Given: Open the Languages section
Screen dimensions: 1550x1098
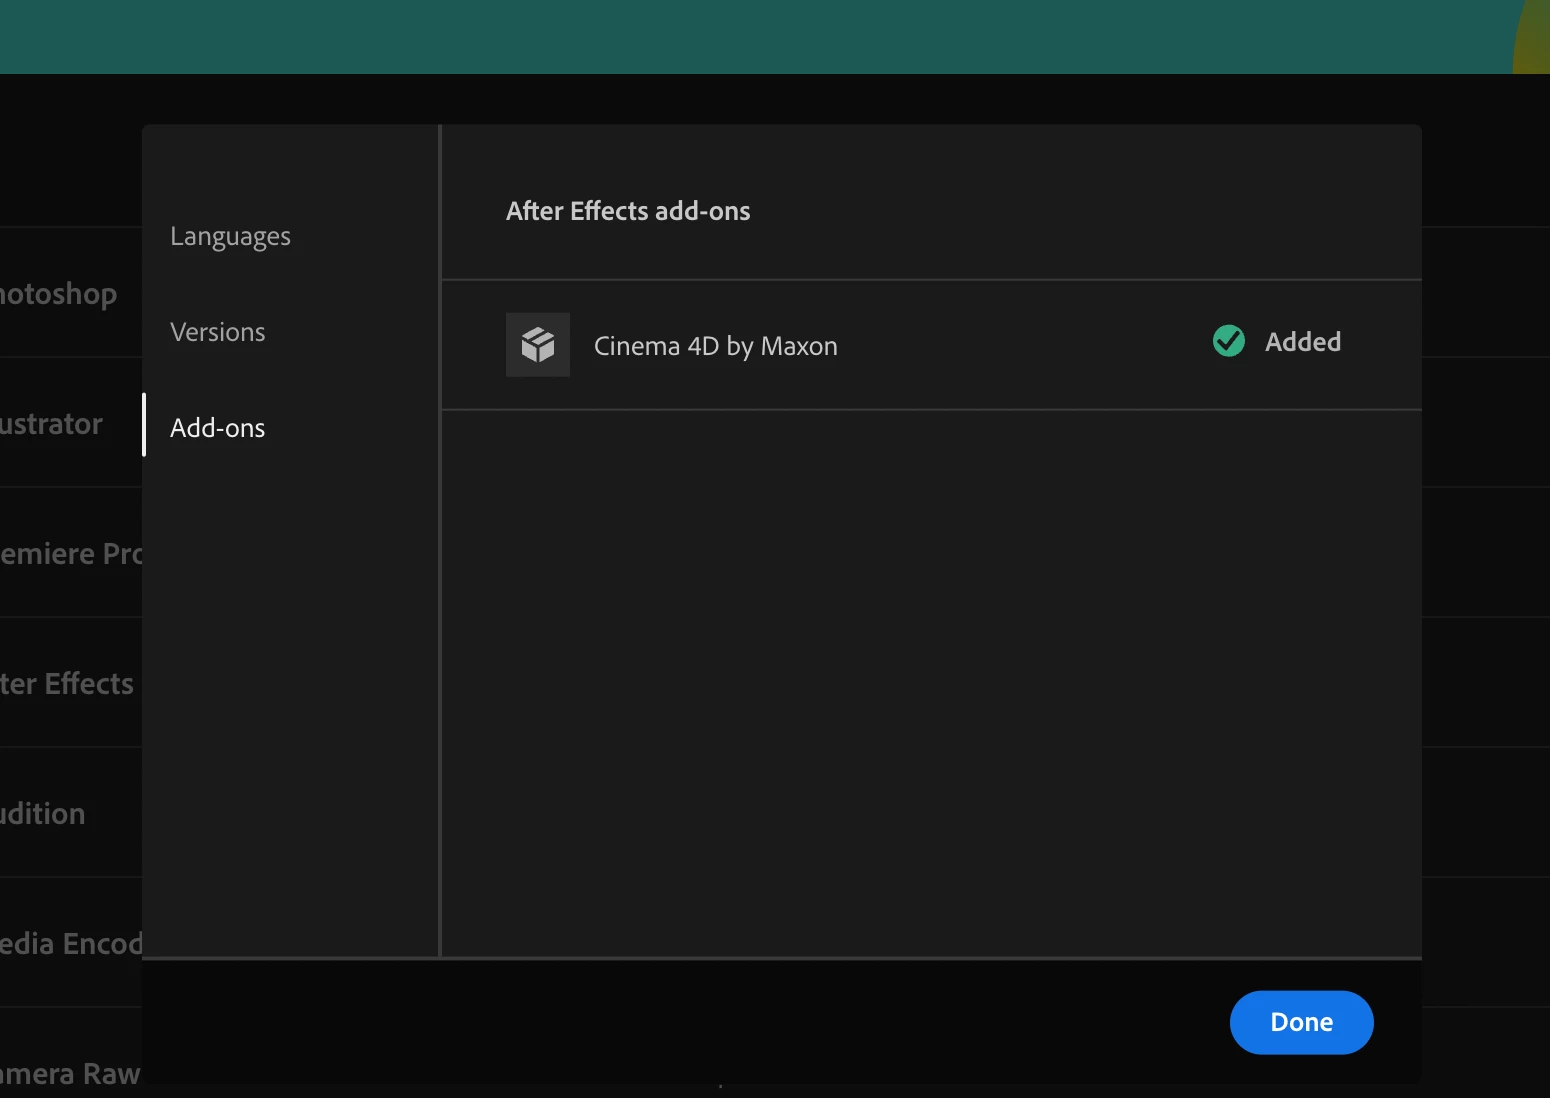Looking at the screenshot, I should (x=230, y=236).
